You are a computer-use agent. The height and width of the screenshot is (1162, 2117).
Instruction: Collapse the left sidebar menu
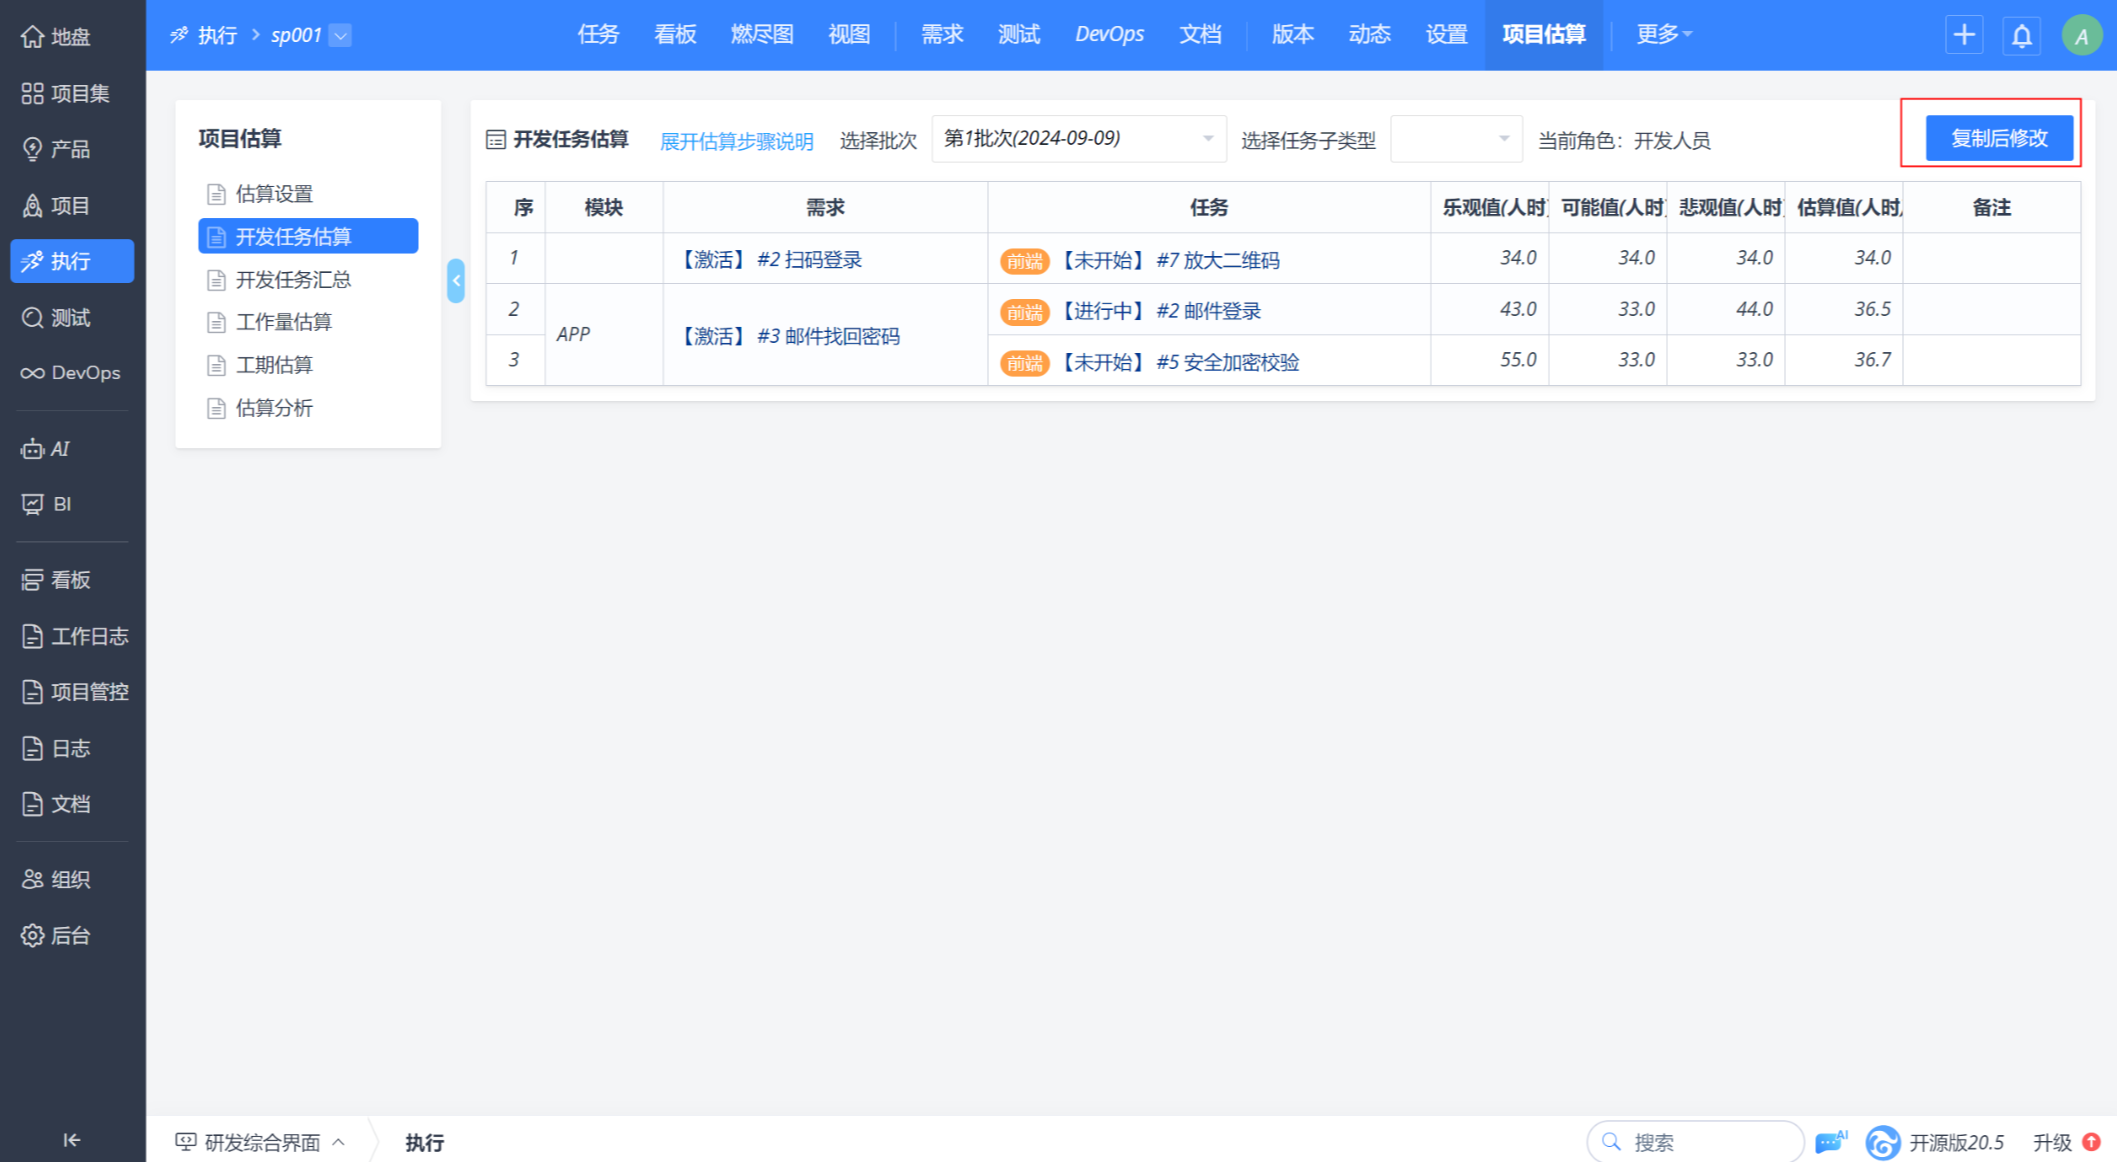[x=71, y=1139]
